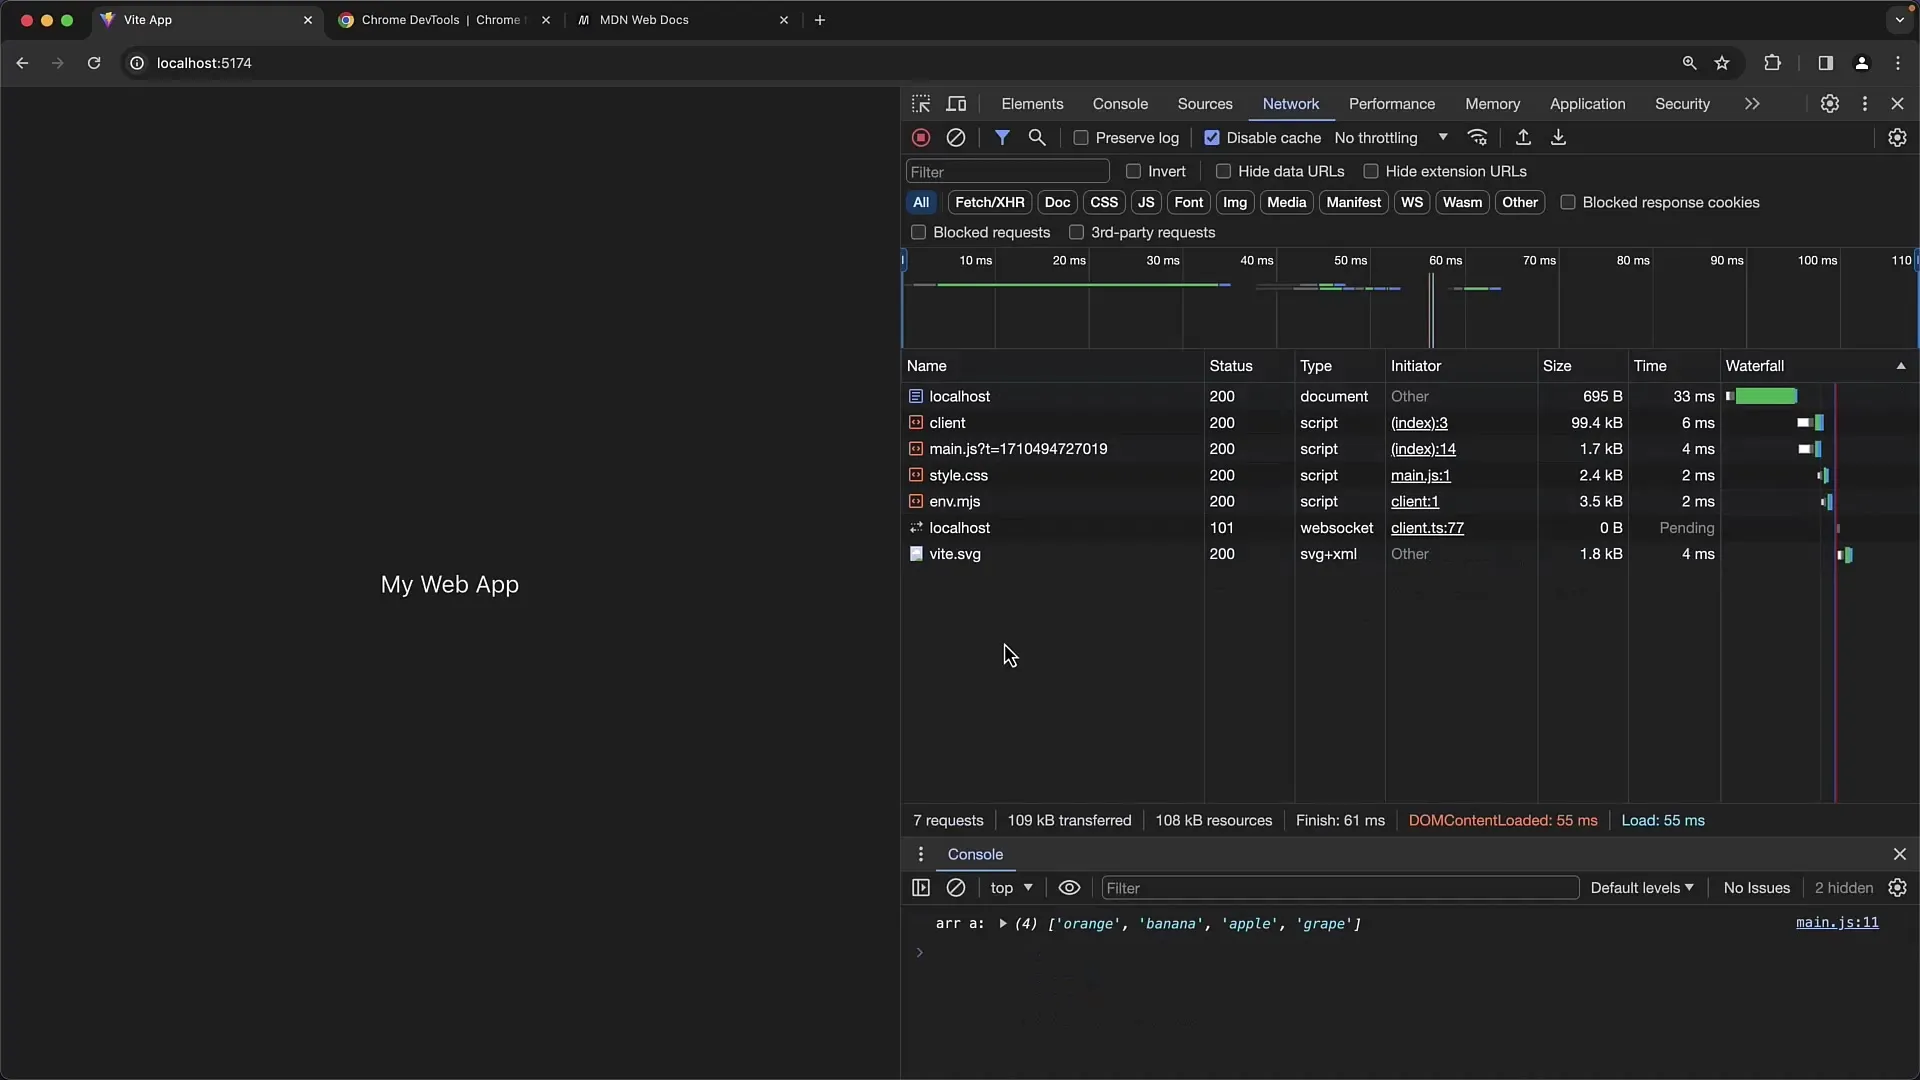Open browser zoom magnifier icon
1920x1080 pixels.
(1689, 63)
